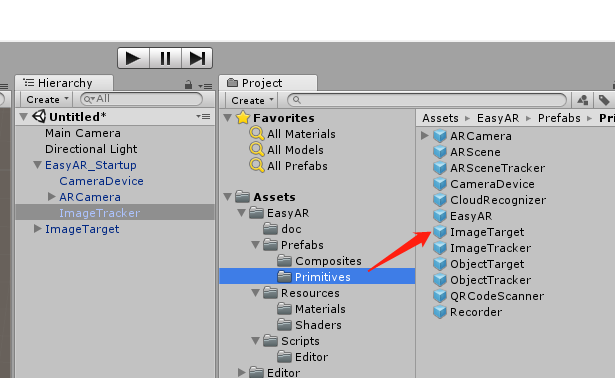Select the CameraDevice prefab asset
The height and width of the screenshot is (378, 615).
[492, 185]
